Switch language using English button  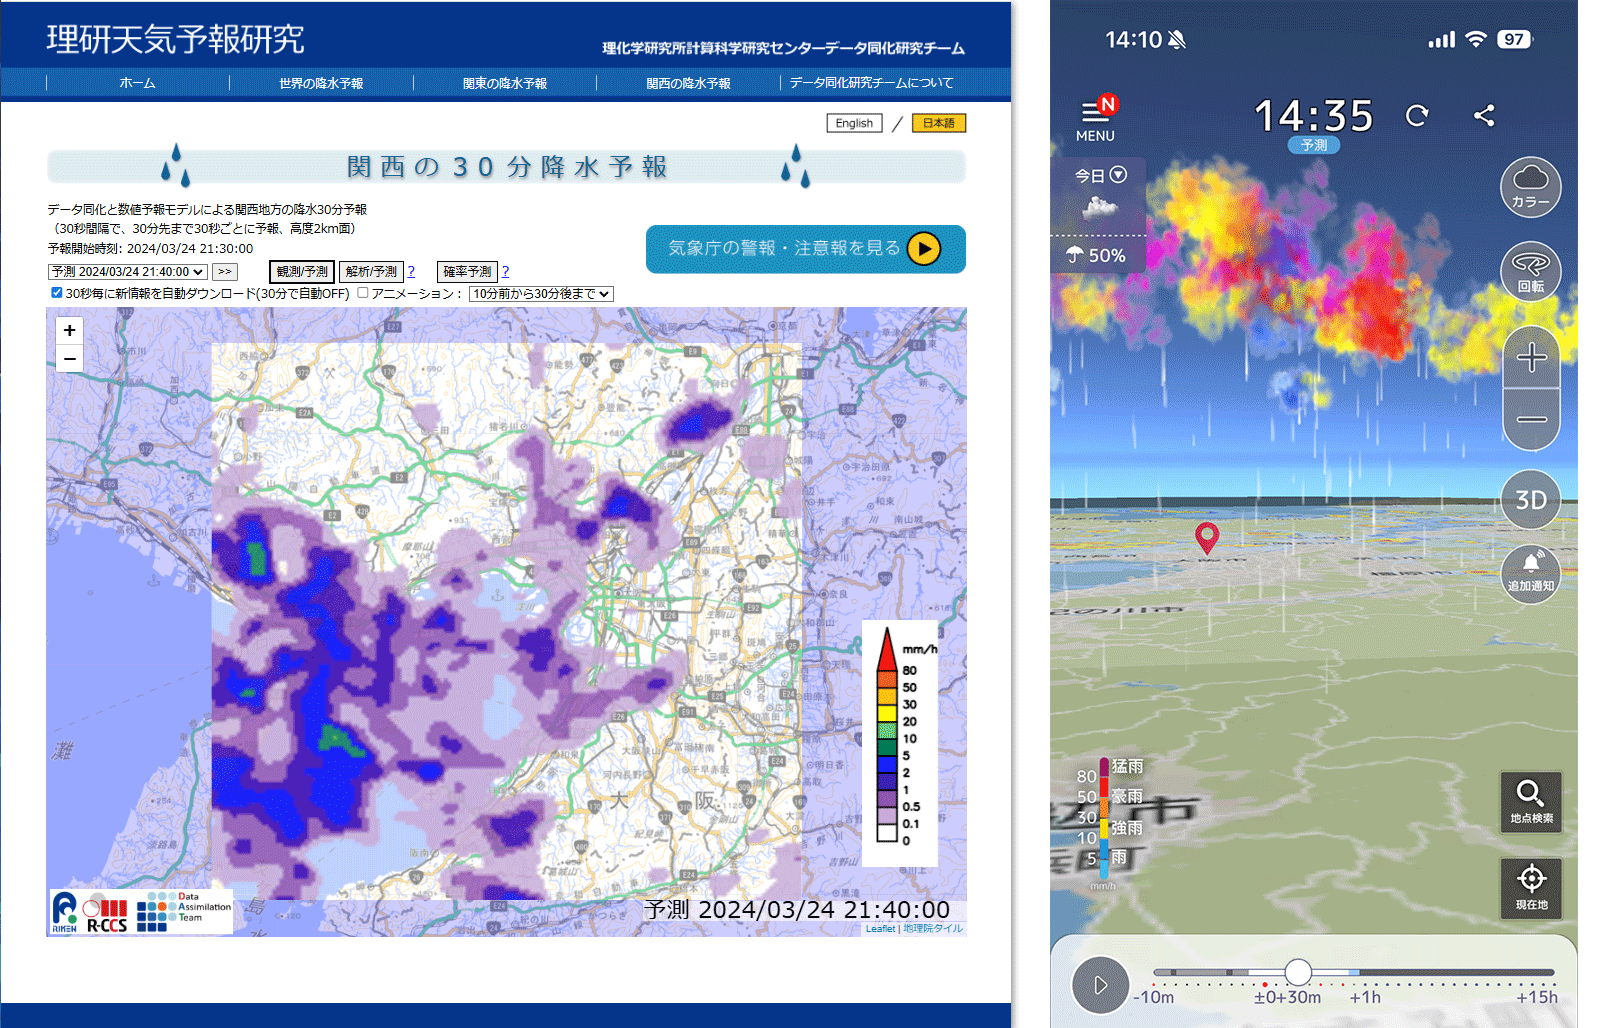pos(854,123)
